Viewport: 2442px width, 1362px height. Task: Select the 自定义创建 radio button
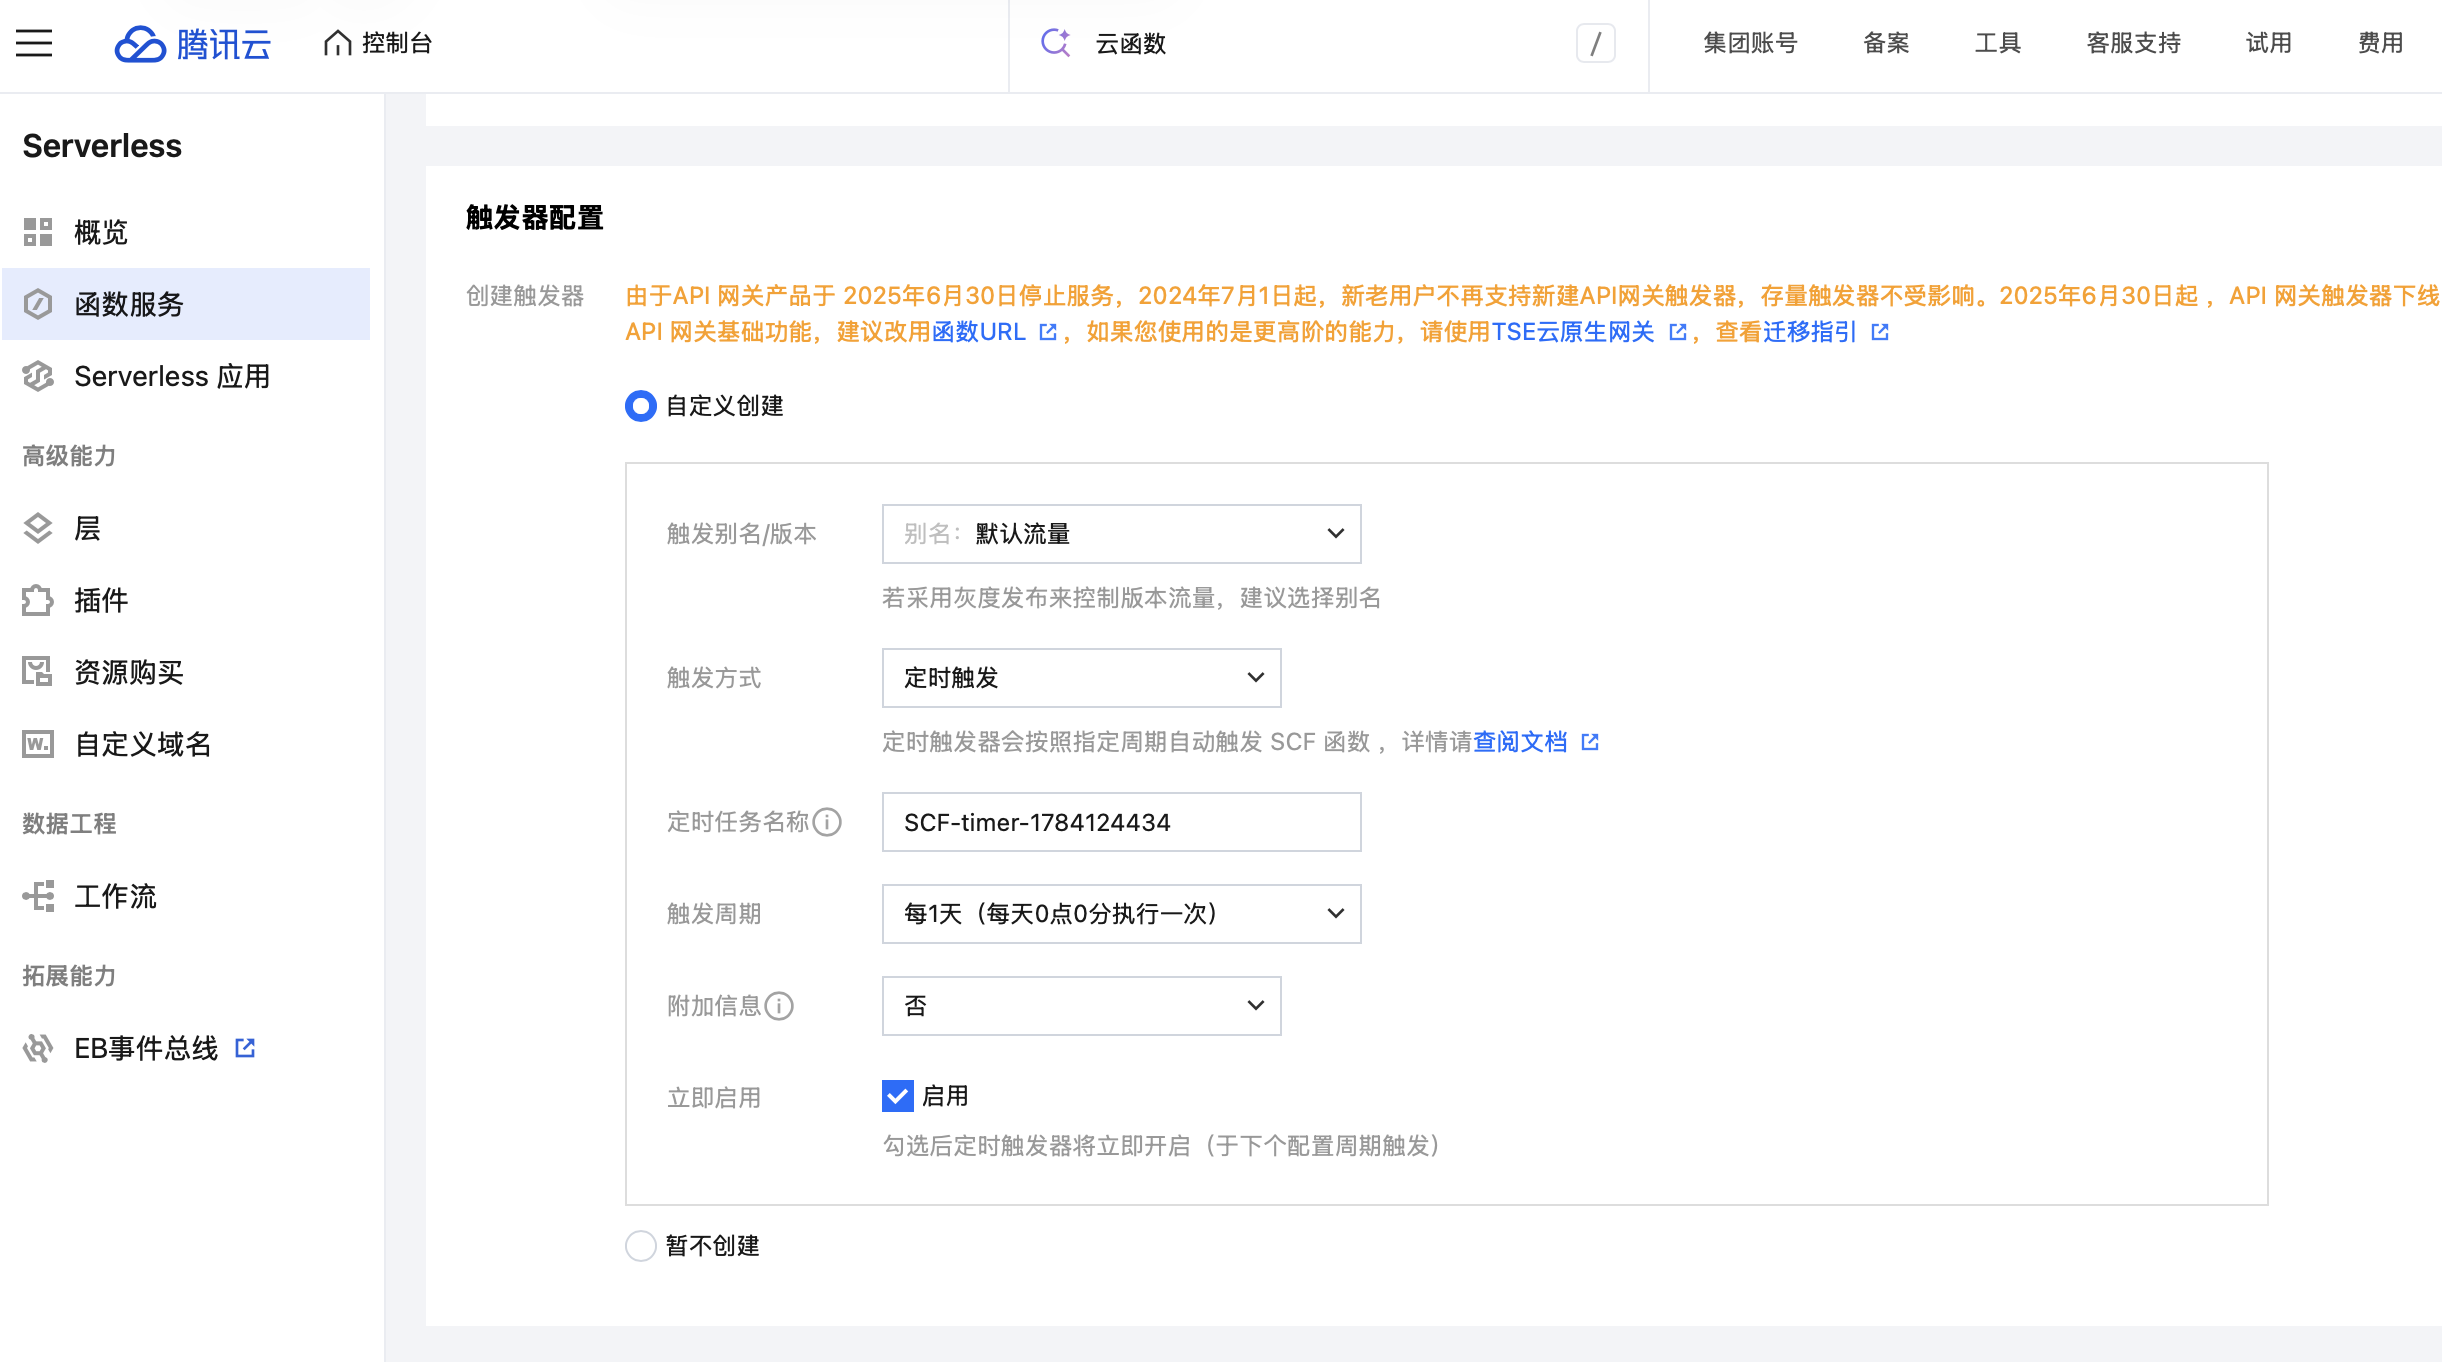pyautogui.click(x=641, y=406)
